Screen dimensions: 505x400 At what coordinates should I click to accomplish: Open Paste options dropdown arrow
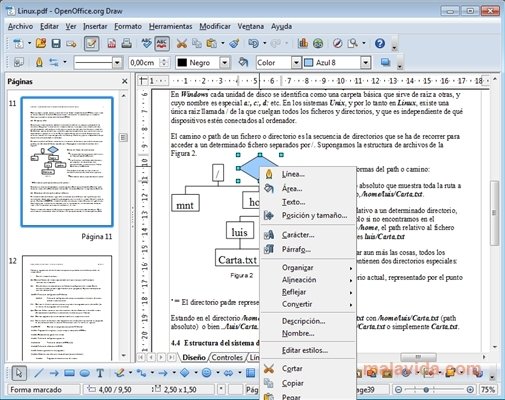[222, 43]
